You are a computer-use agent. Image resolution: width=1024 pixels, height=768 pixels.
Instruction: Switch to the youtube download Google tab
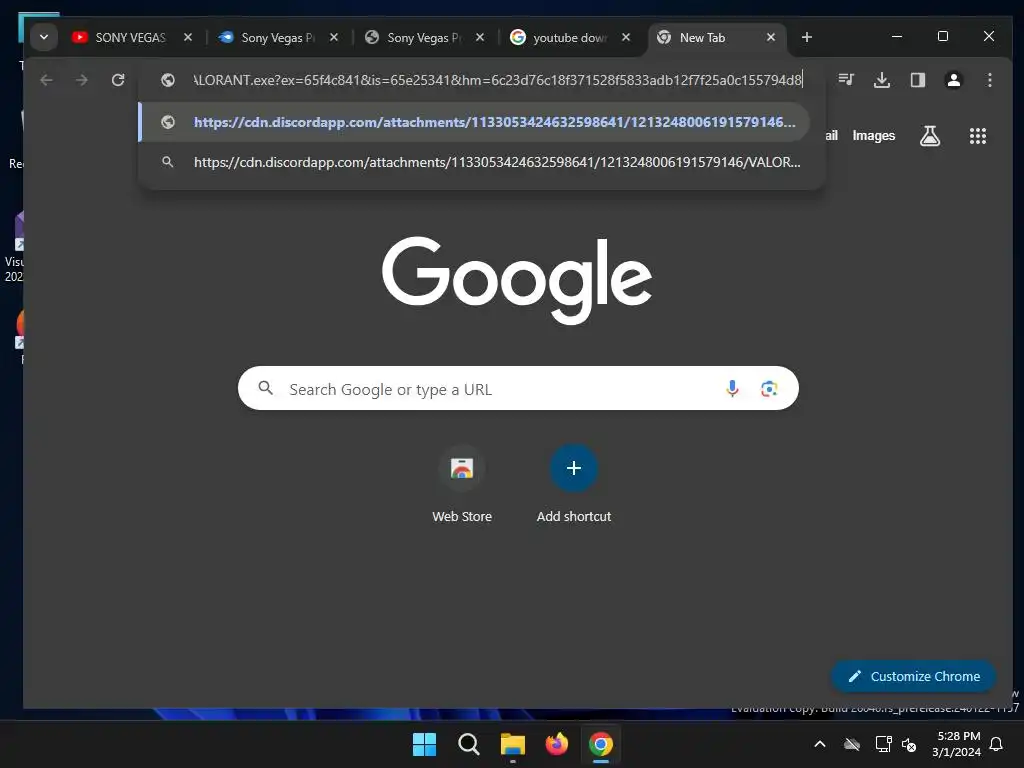pos(562,37)
